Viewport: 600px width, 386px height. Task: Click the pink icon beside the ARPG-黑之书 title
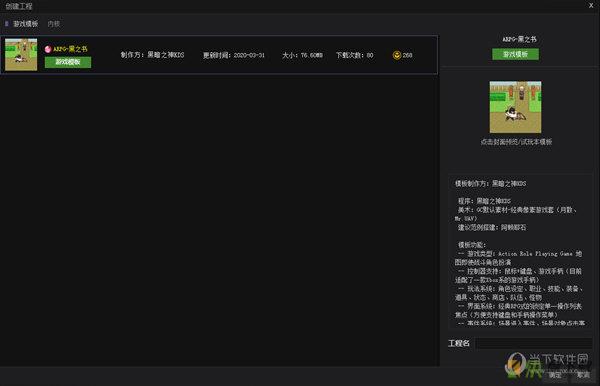[48, 49]
